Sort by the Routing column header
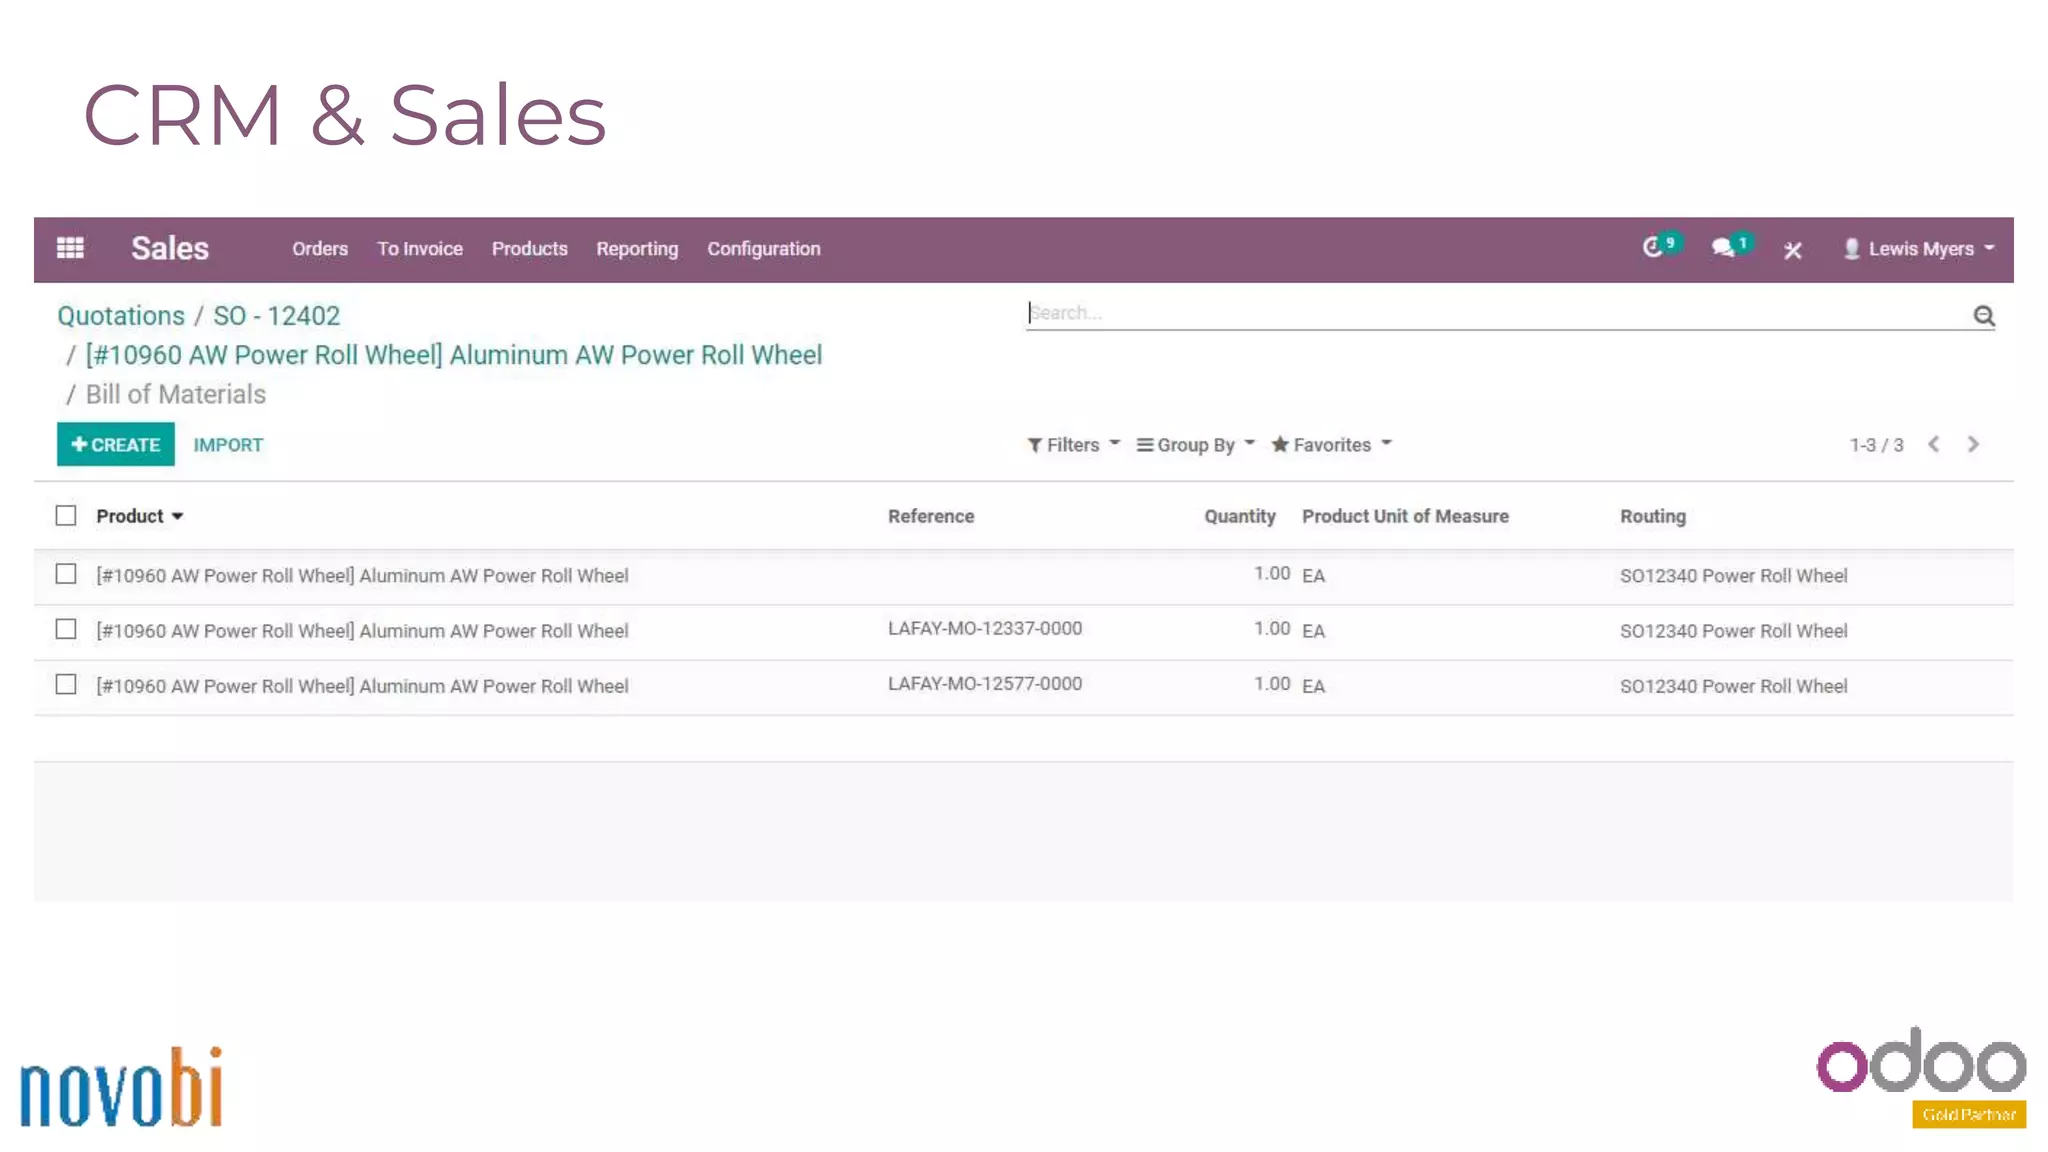Screen dimensions: 2048x1152 (x=1653, y=516)
